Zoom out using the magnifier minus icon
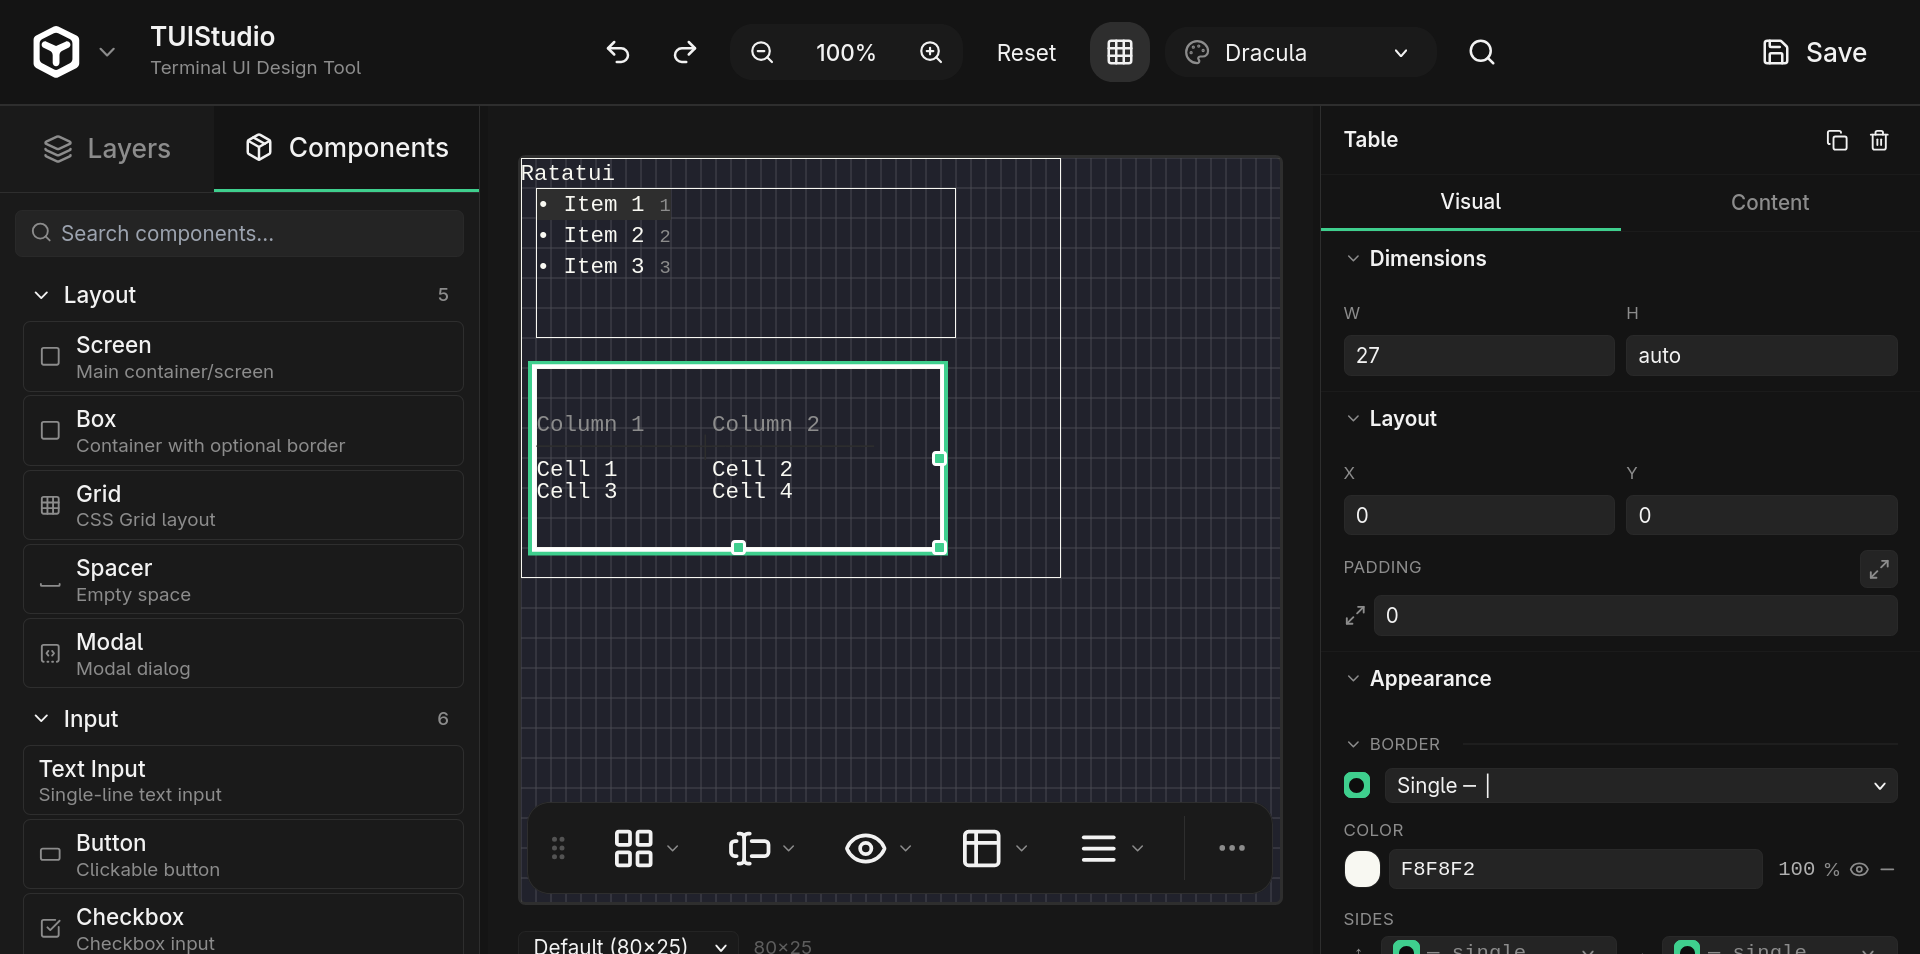 pyautogui.click(x=762, y=52)
